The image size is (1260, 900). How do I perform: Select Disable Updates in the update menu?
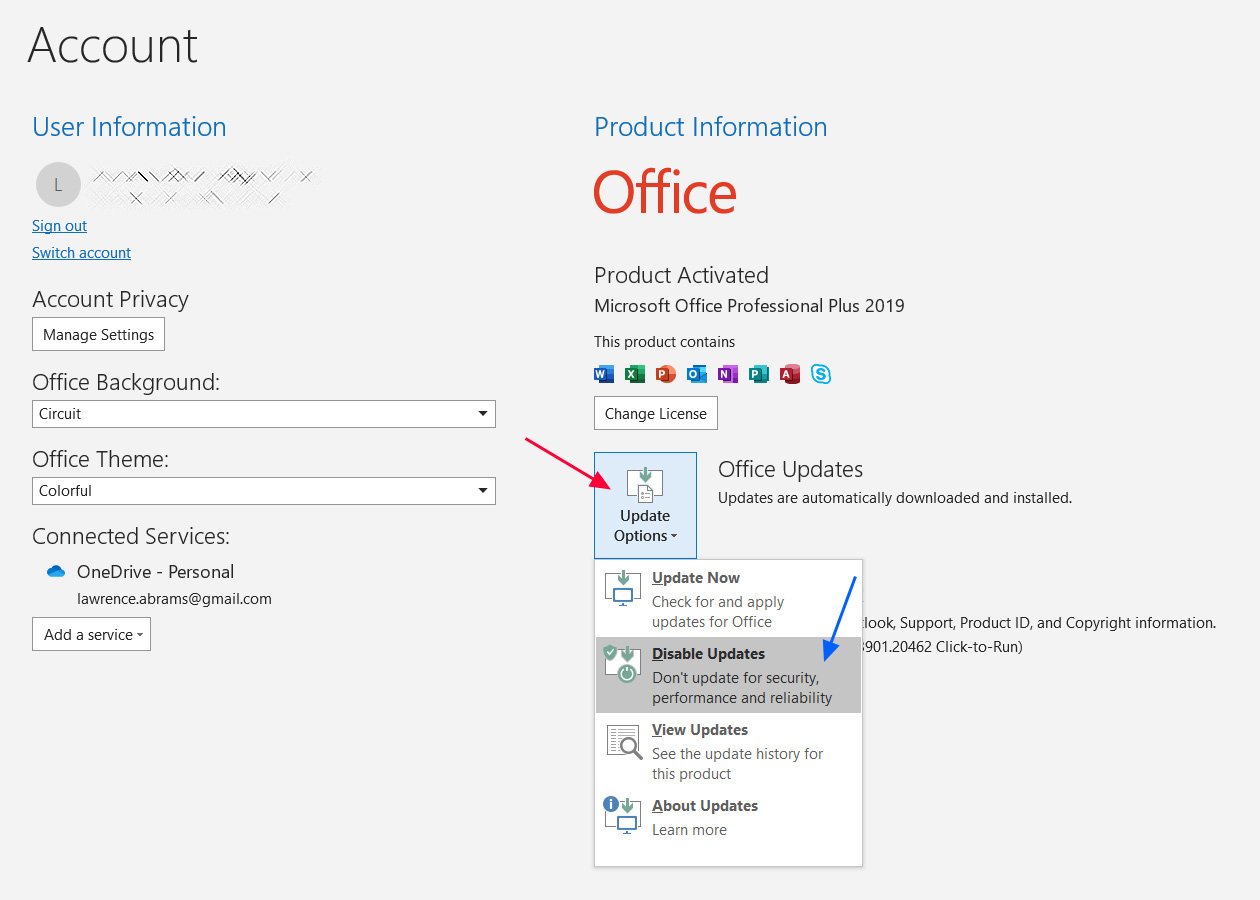[x=728, y=675]
